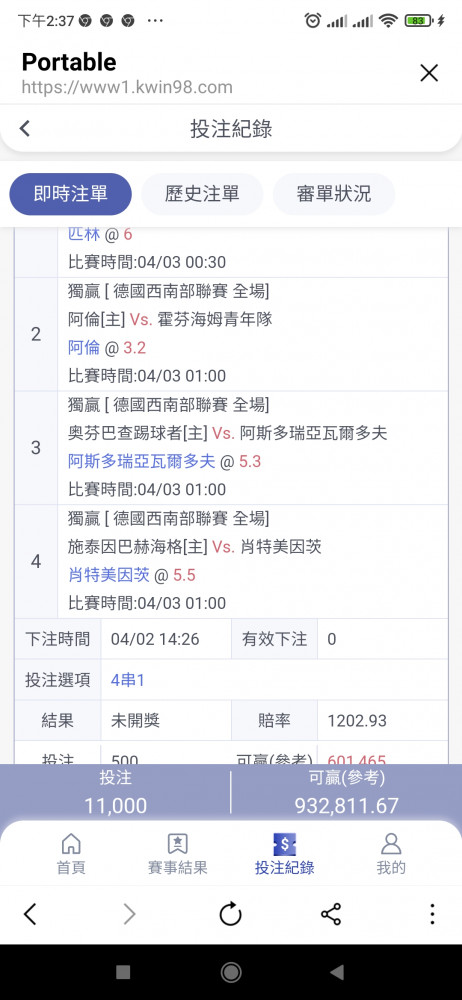Screen dimensions: 462x1000
Task: Tap the Android home circle button
Action: click(x=230, y=972)
